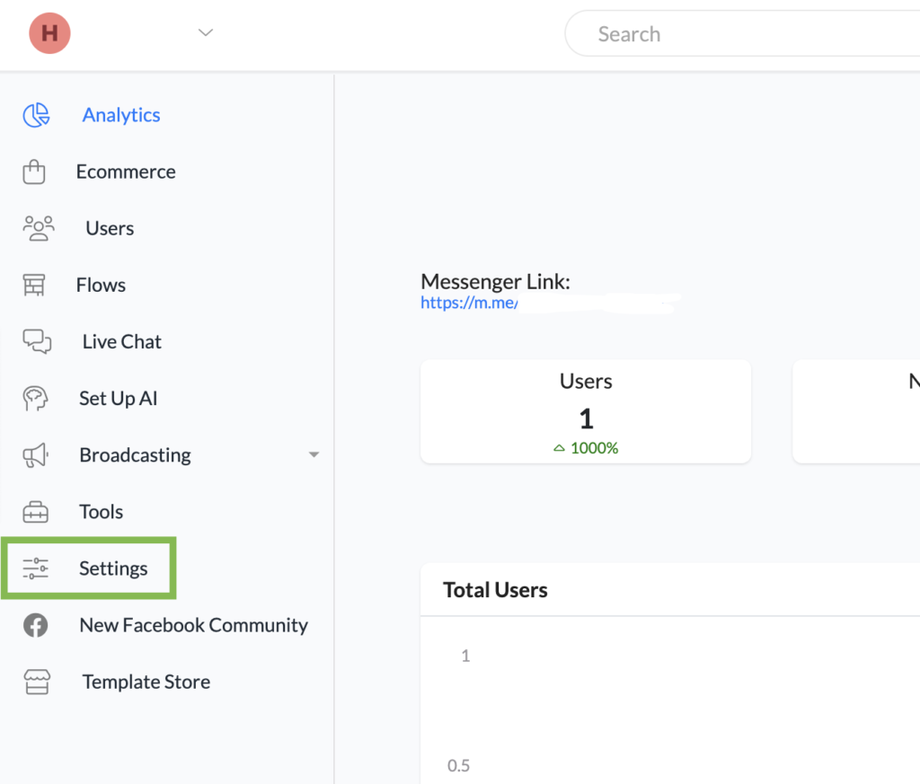Click the Live Chat bubbles icon

click(37, 342)
